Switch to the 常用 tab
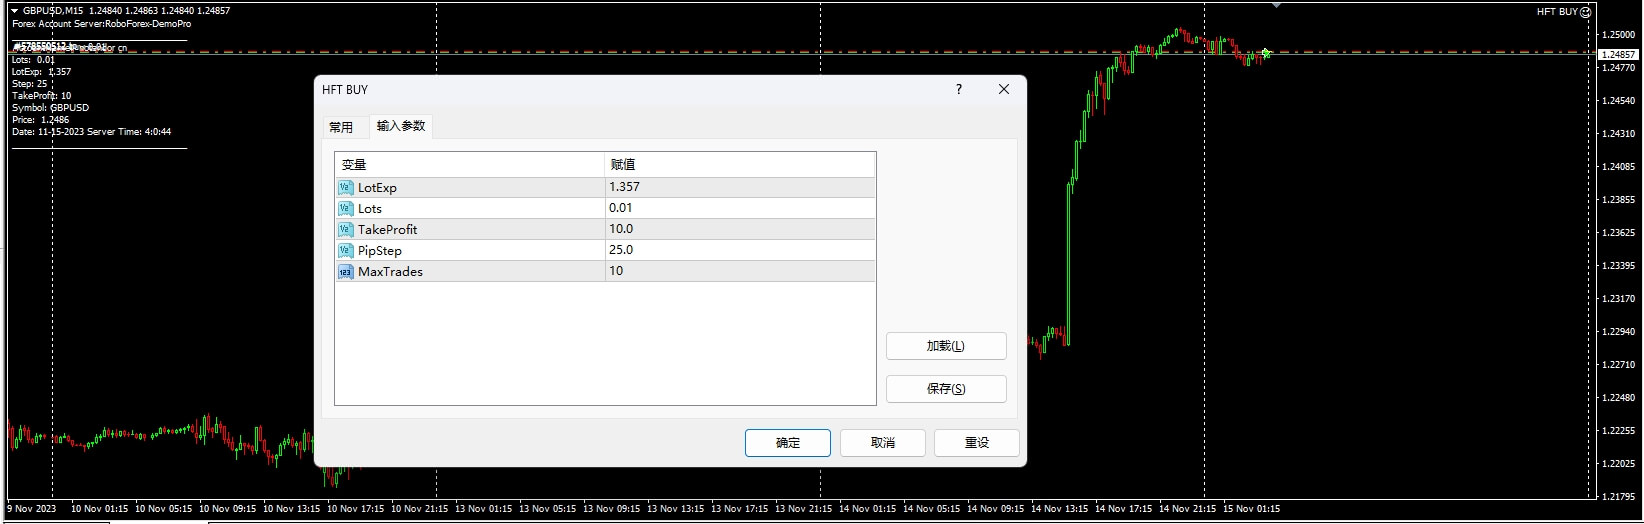Viewport: 1644px width, 524px height. [x=341, y=127]
